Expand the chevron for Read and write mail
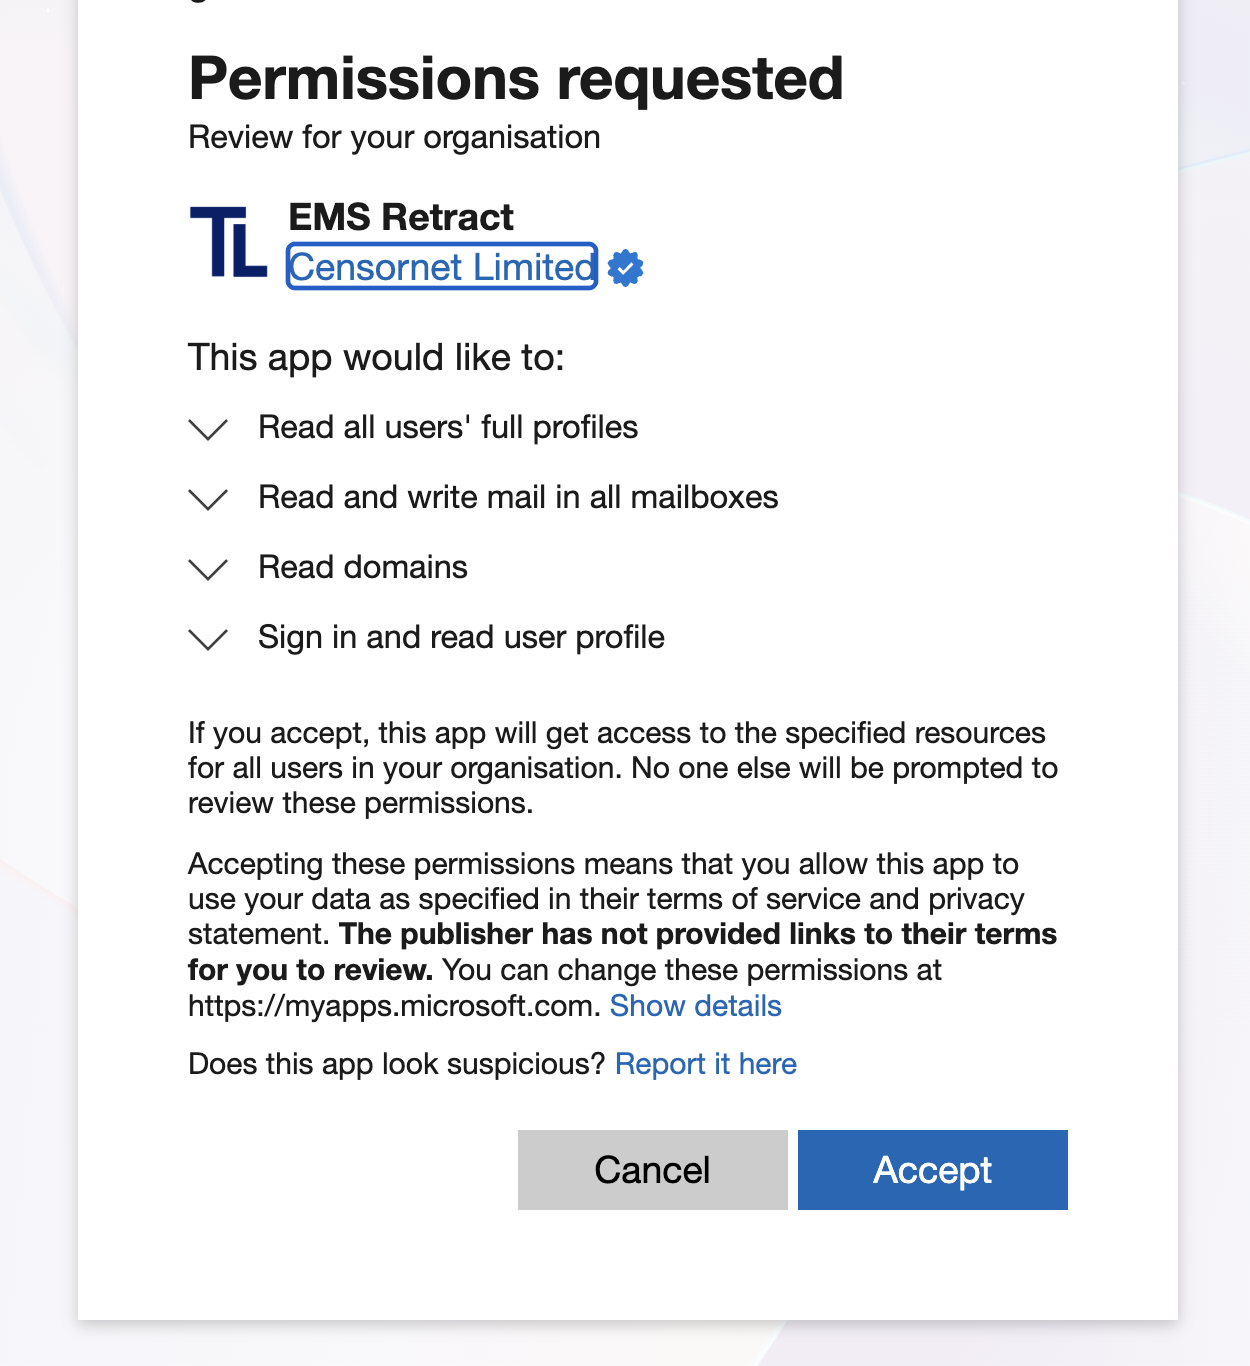This screenshot has width=1250, height=1366. click(x=208, y=499)
